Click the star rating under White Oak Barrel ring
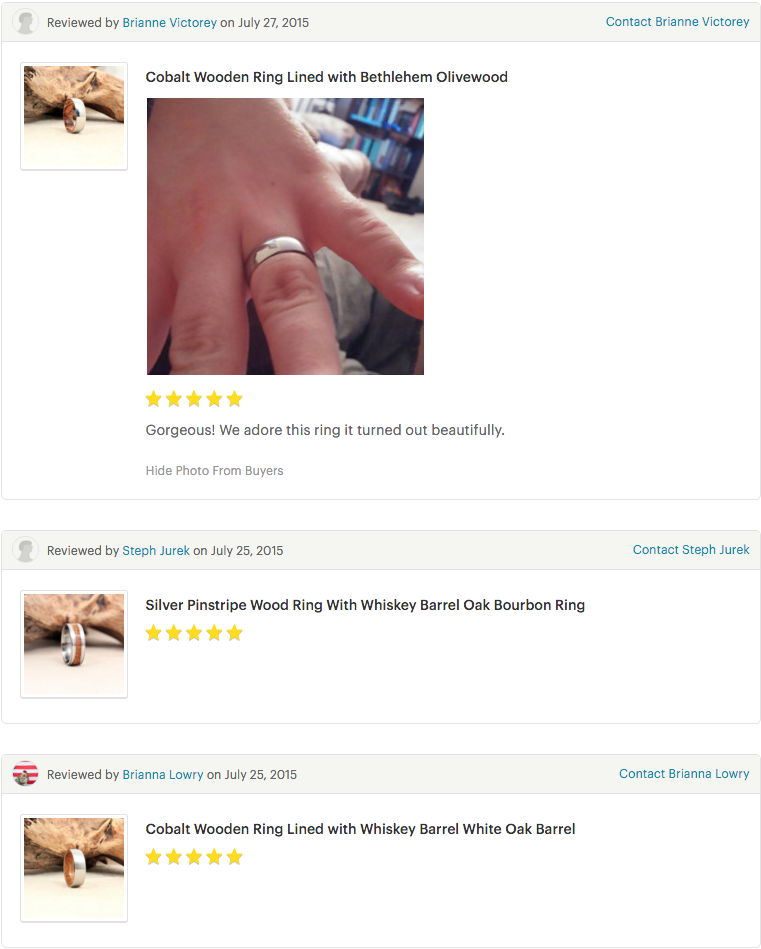The image size is (761, 949). [x=194, y=857]
